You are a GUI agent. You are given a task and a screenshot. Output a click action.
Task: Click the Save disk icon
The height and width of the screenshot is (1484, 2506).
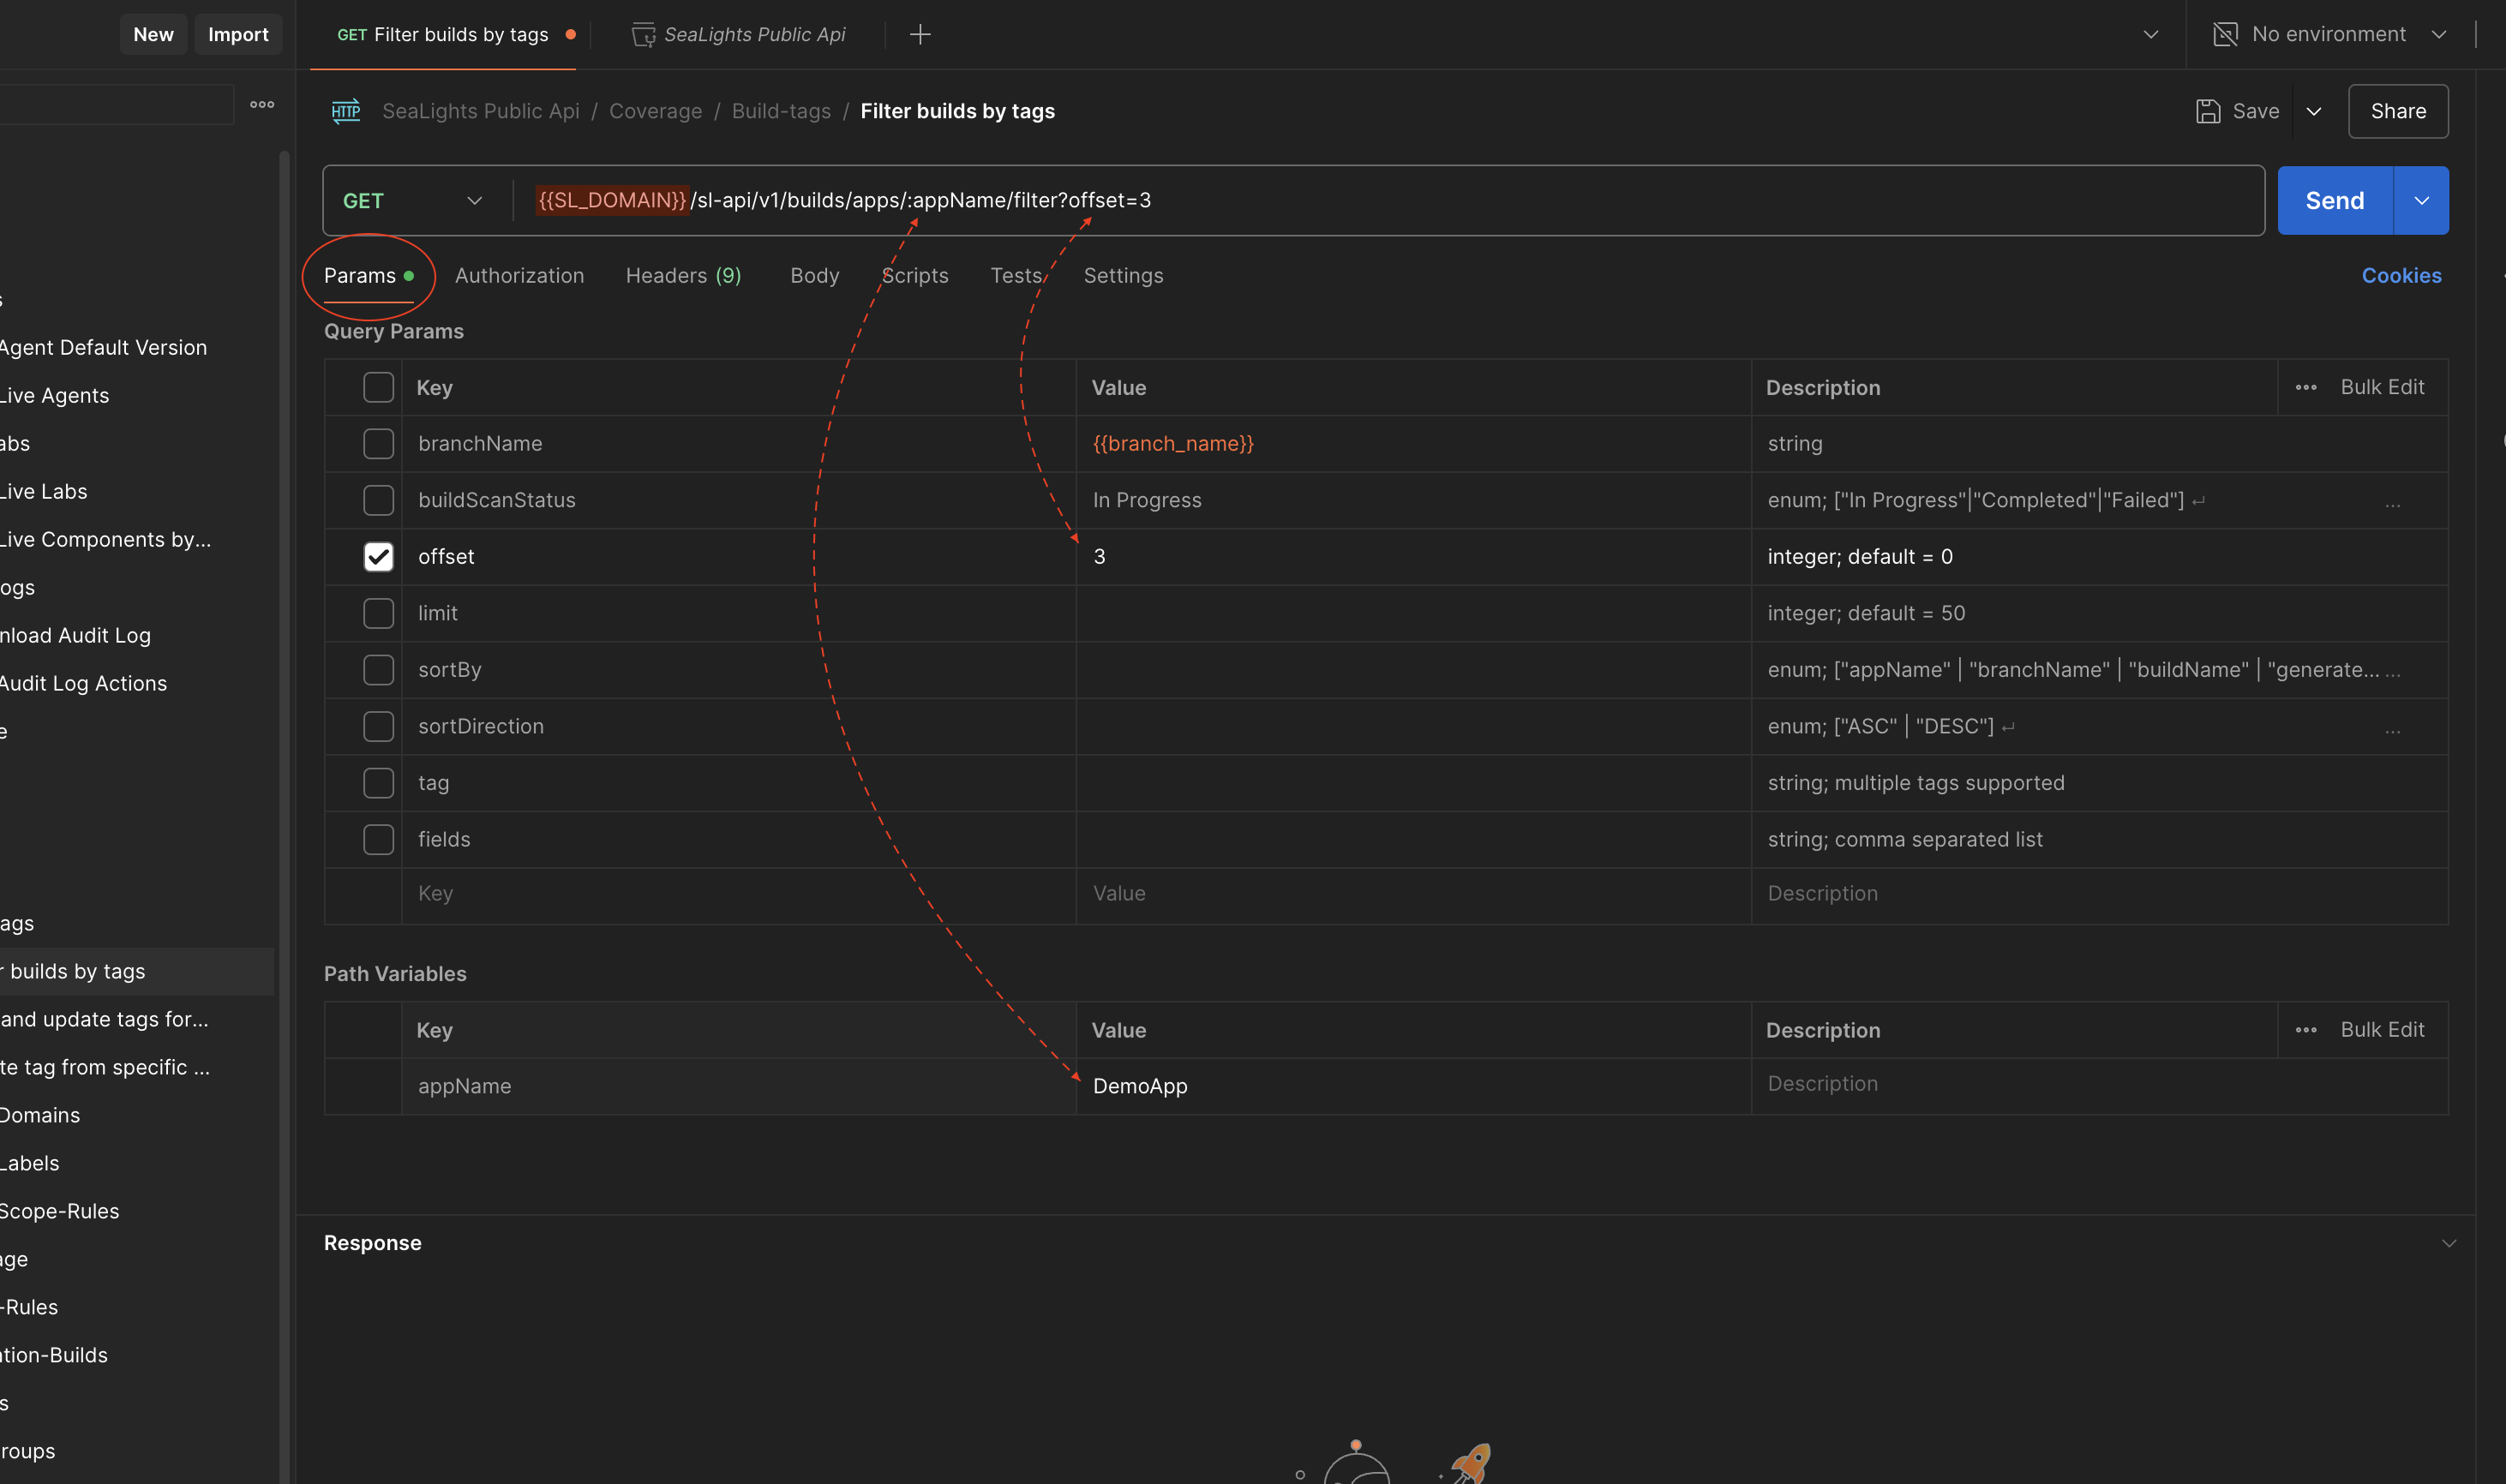2208,111
